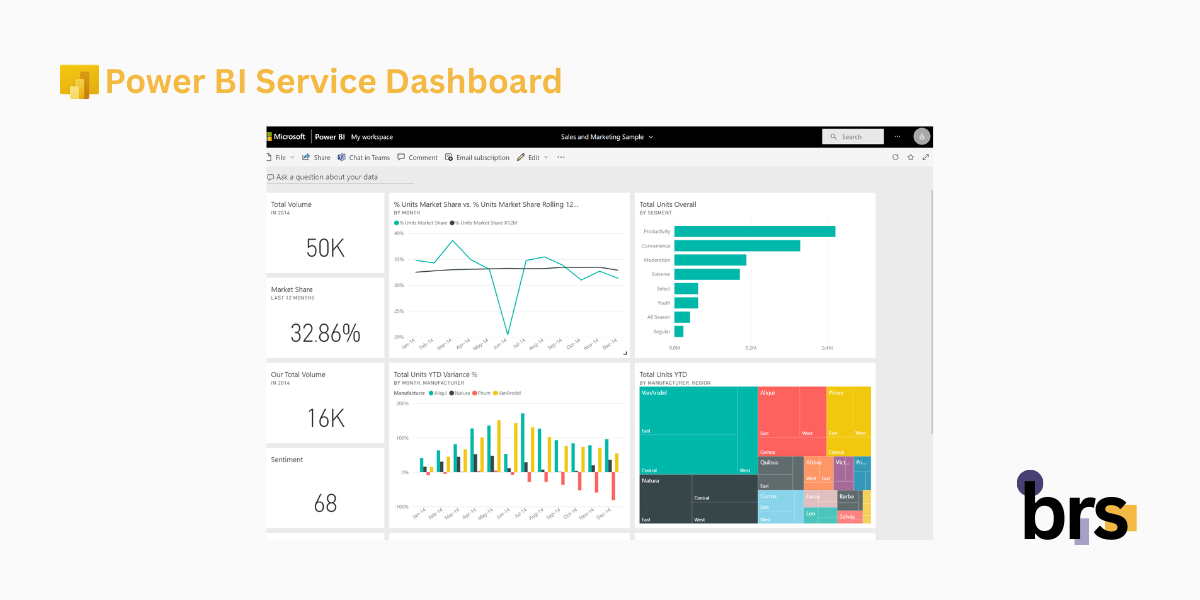Open the Comment icon

401,157
